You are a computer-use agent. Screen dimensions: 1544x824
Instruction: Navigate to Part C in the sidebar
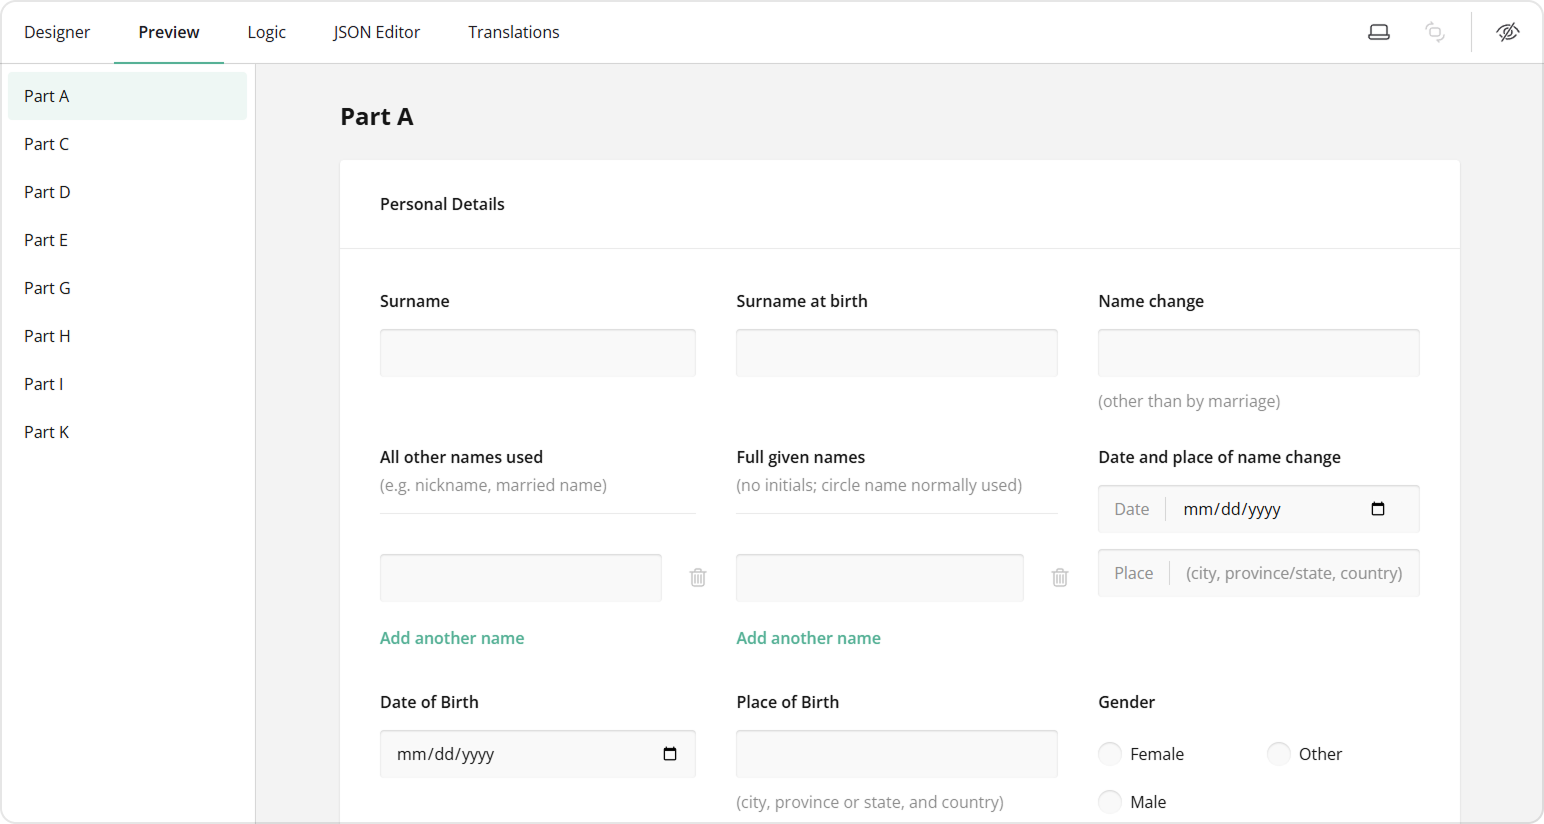point(46,143)
